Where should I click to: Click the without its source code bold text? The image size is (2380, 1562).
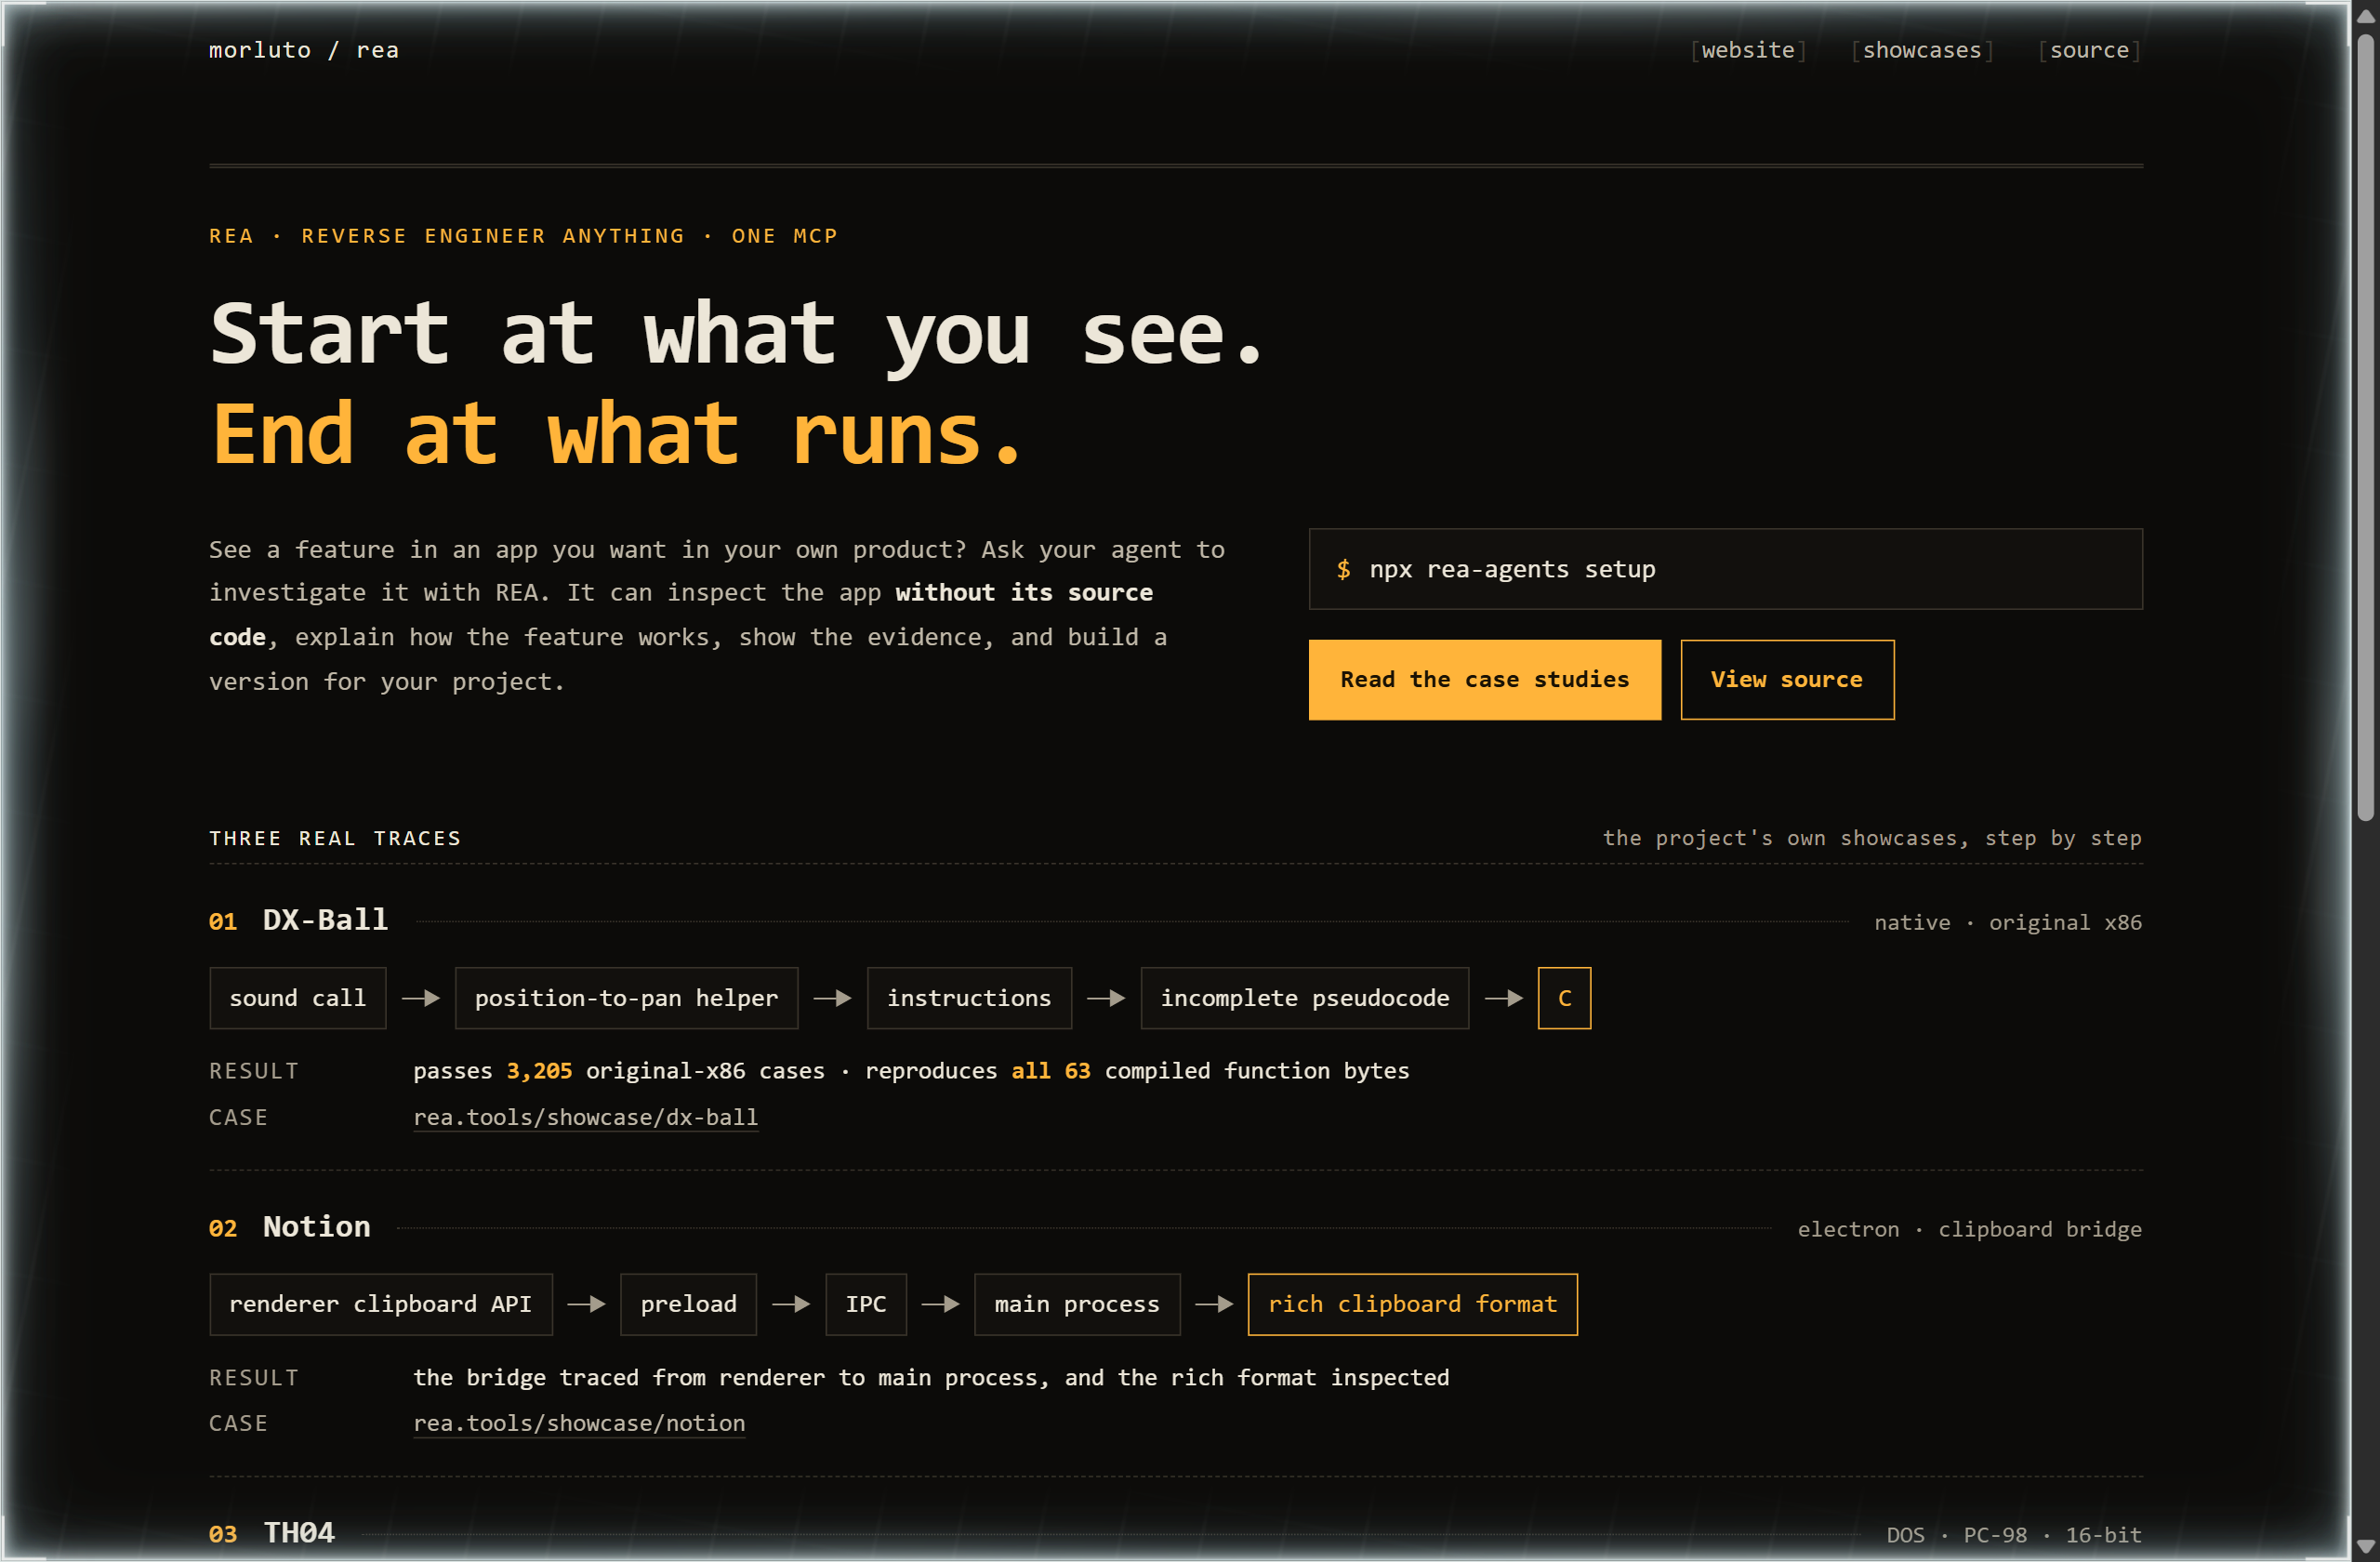coord(1024,593)
